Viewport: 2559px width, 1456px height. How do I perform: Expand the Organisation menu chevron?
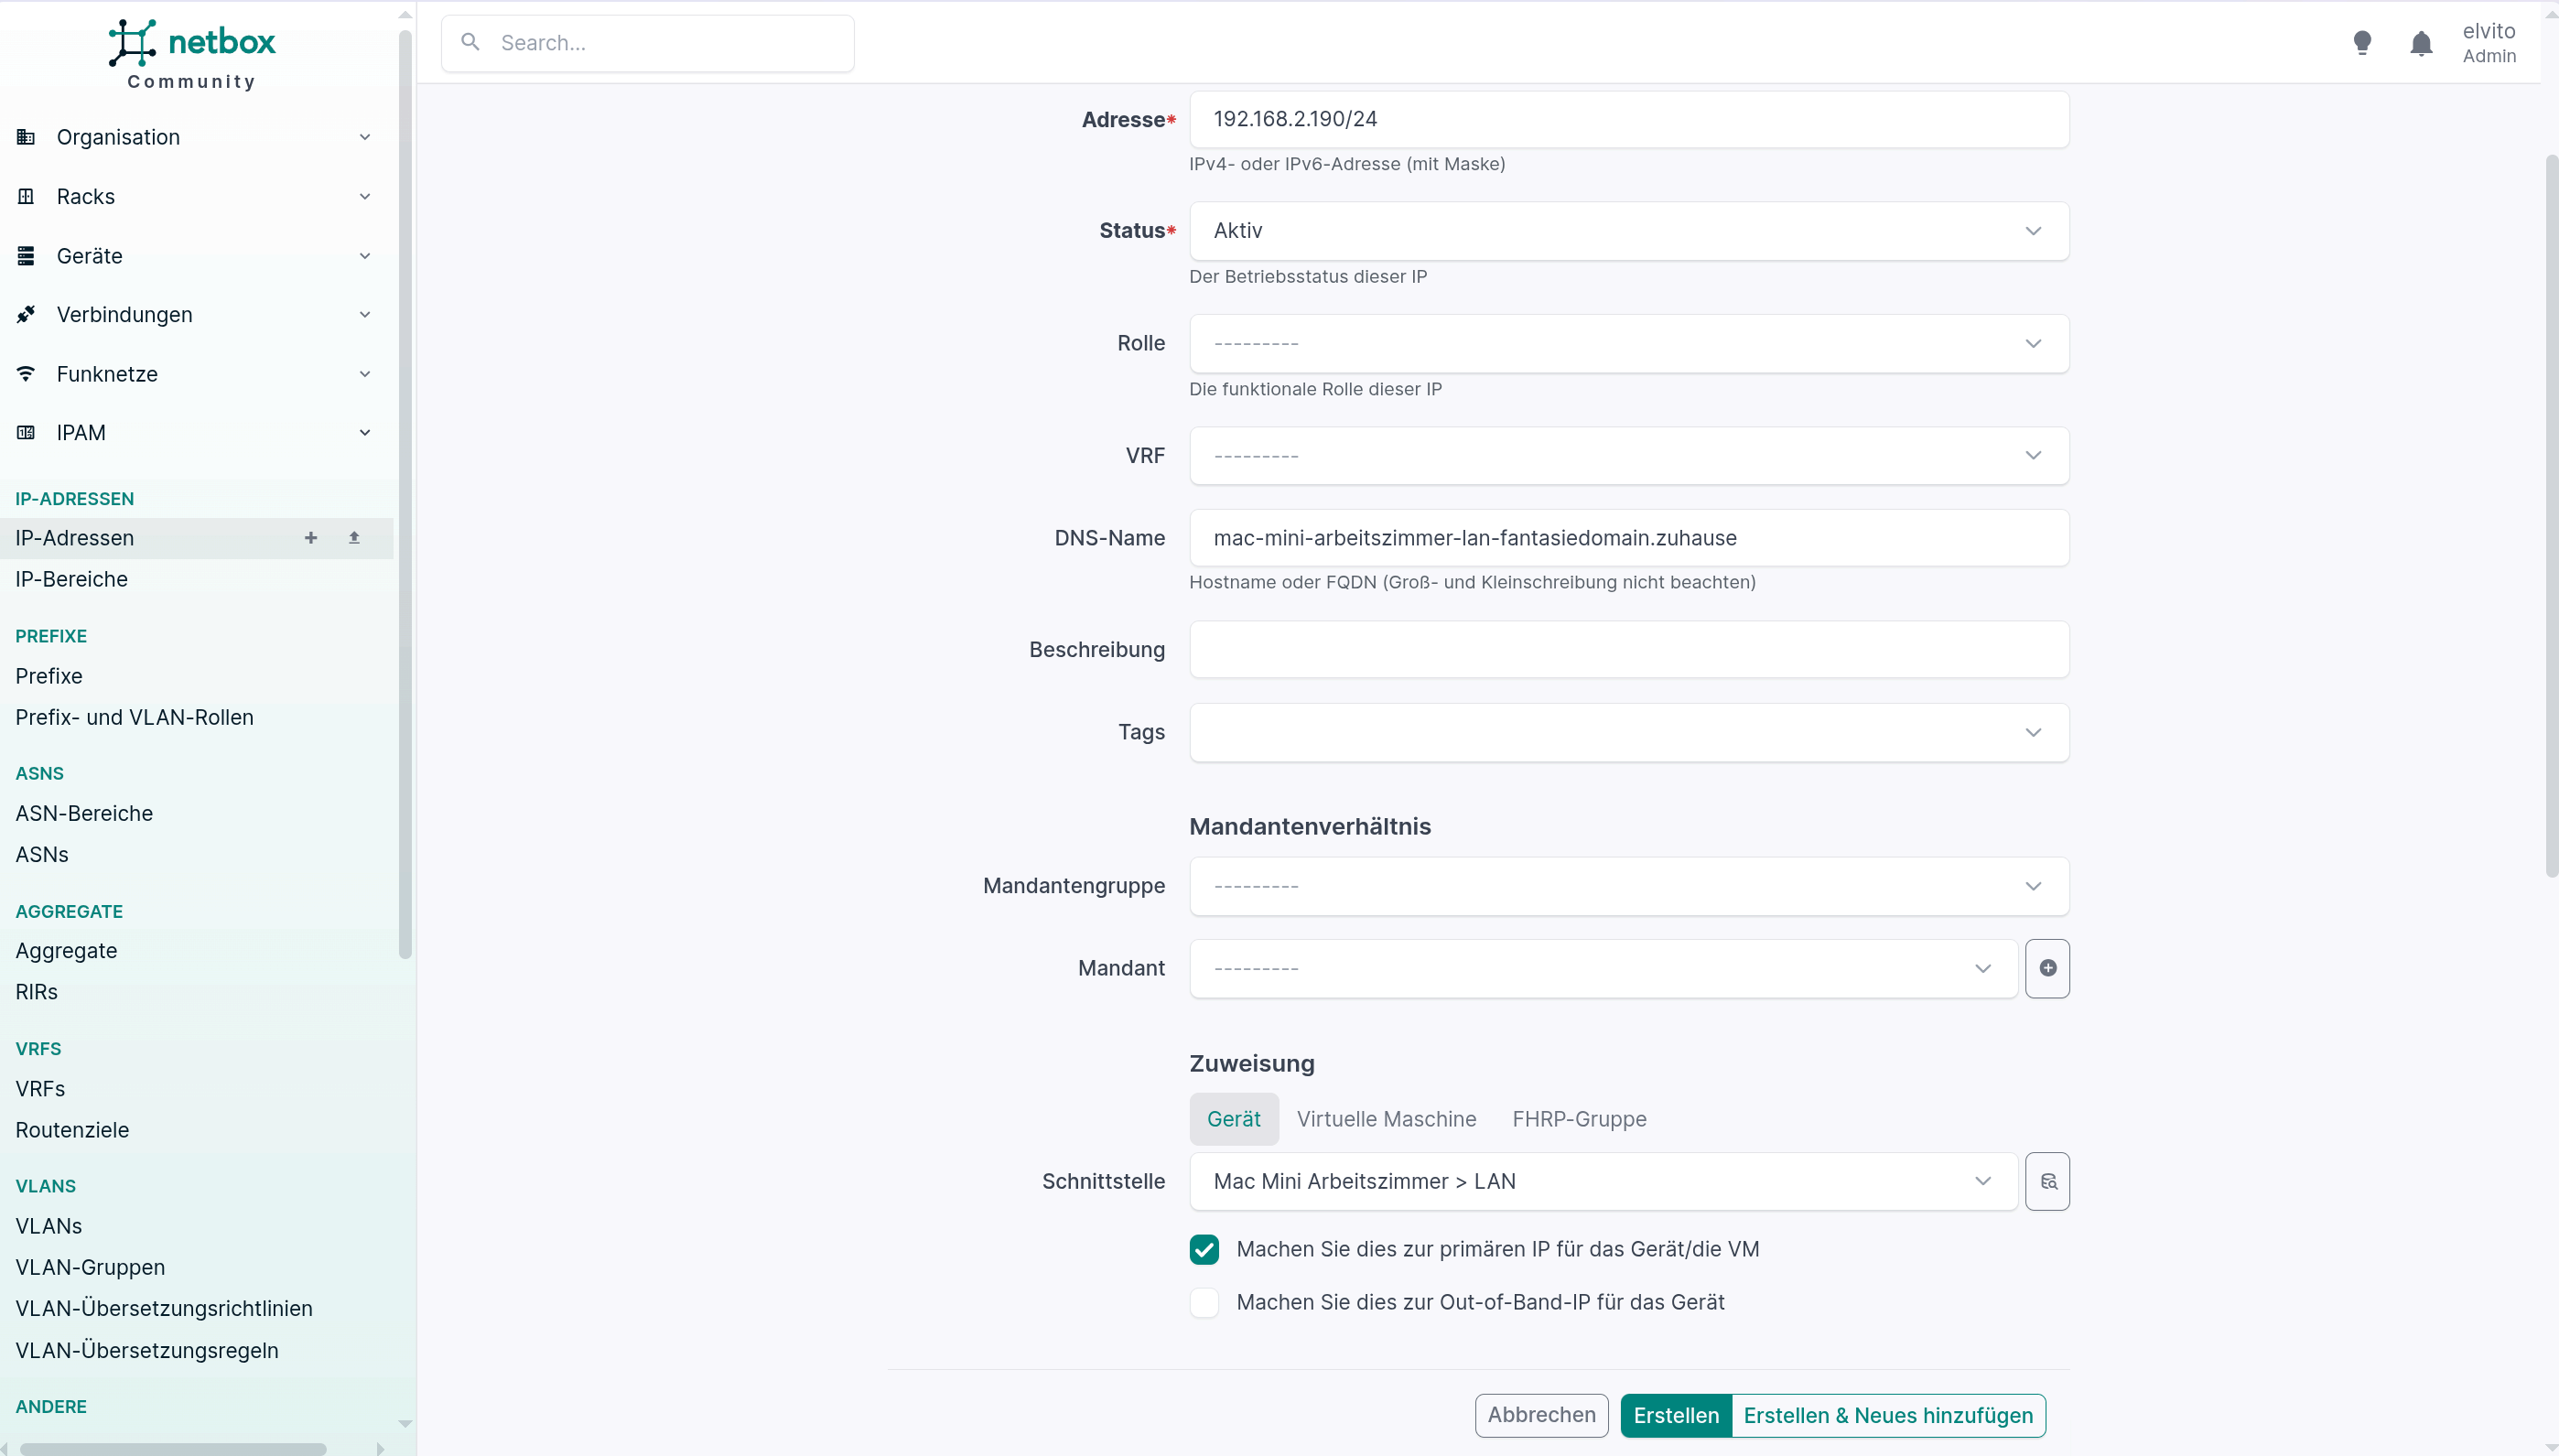tap(365, 137)
